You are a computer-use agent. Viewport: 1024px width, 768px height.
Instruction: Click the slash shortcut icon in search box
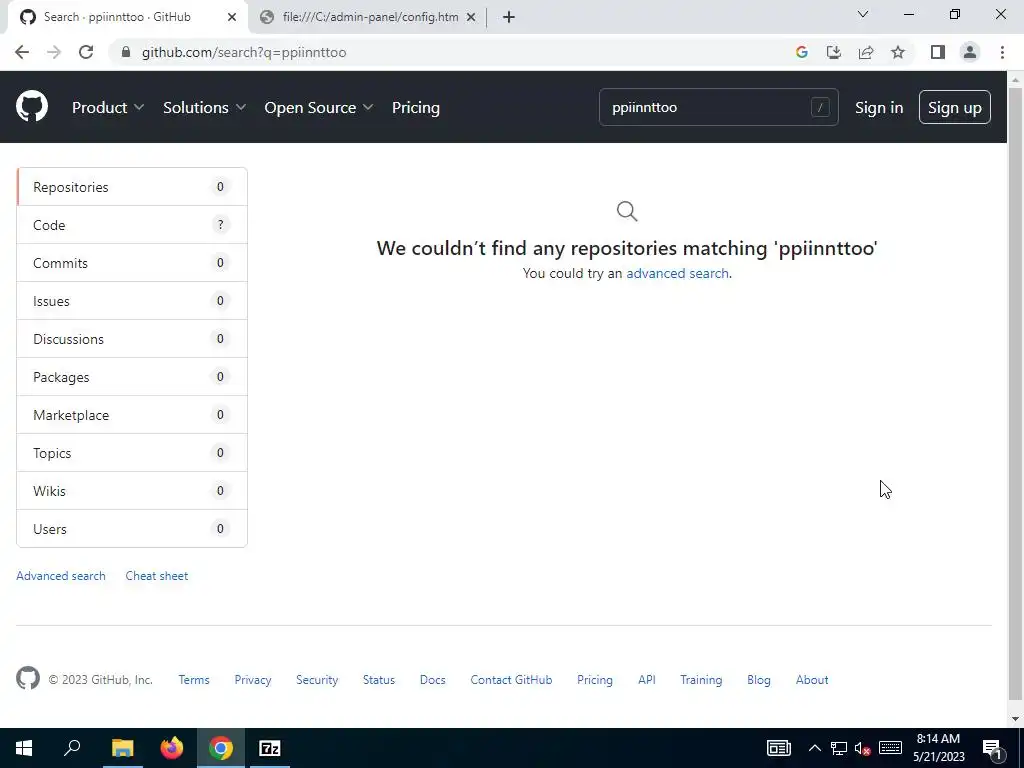click(820, 107)
